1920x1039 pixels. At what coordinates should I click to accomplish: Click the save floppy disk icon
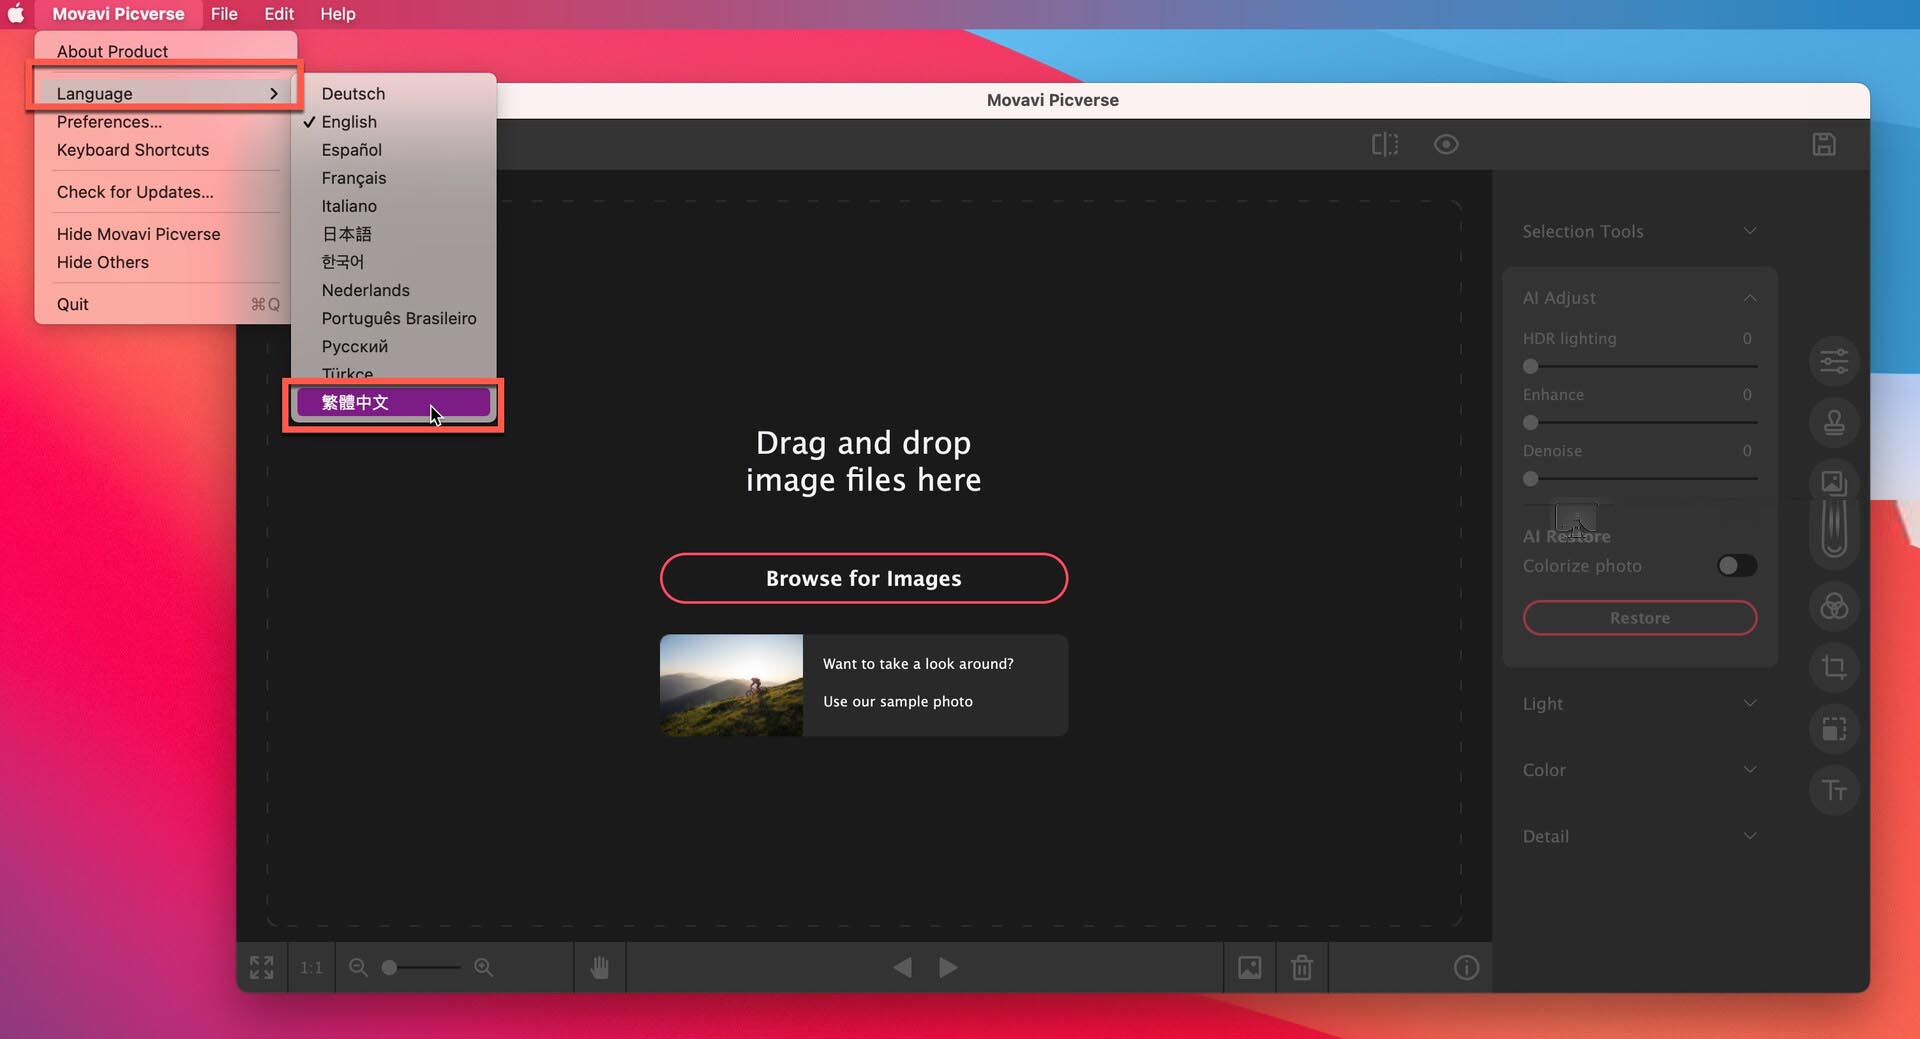coord(1824,144)
